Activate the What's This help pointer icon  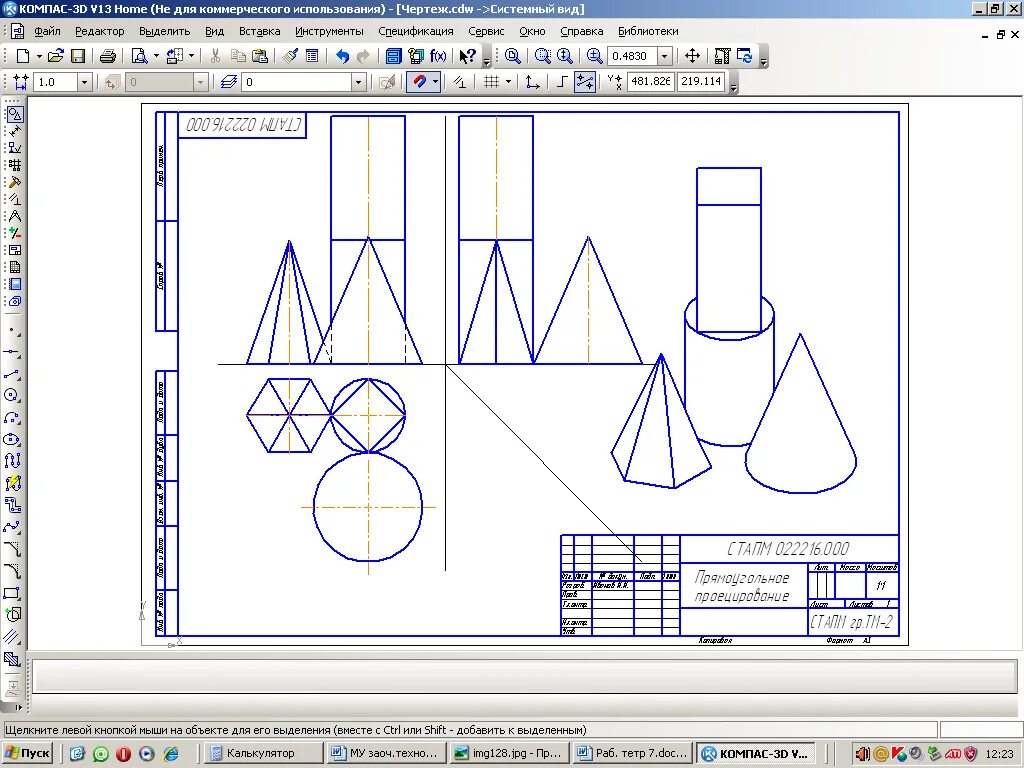coord(467,56)
